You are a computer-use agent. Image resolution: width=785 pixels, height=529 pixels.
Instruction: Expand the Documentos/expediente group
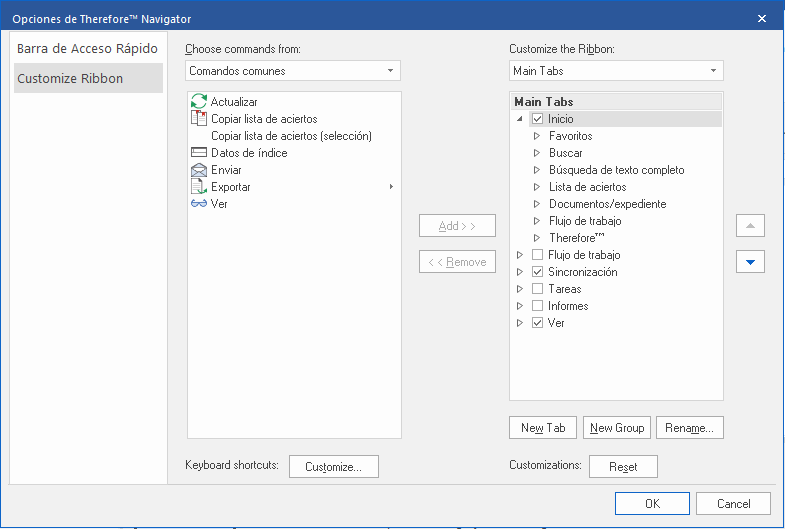pos(537,204)
